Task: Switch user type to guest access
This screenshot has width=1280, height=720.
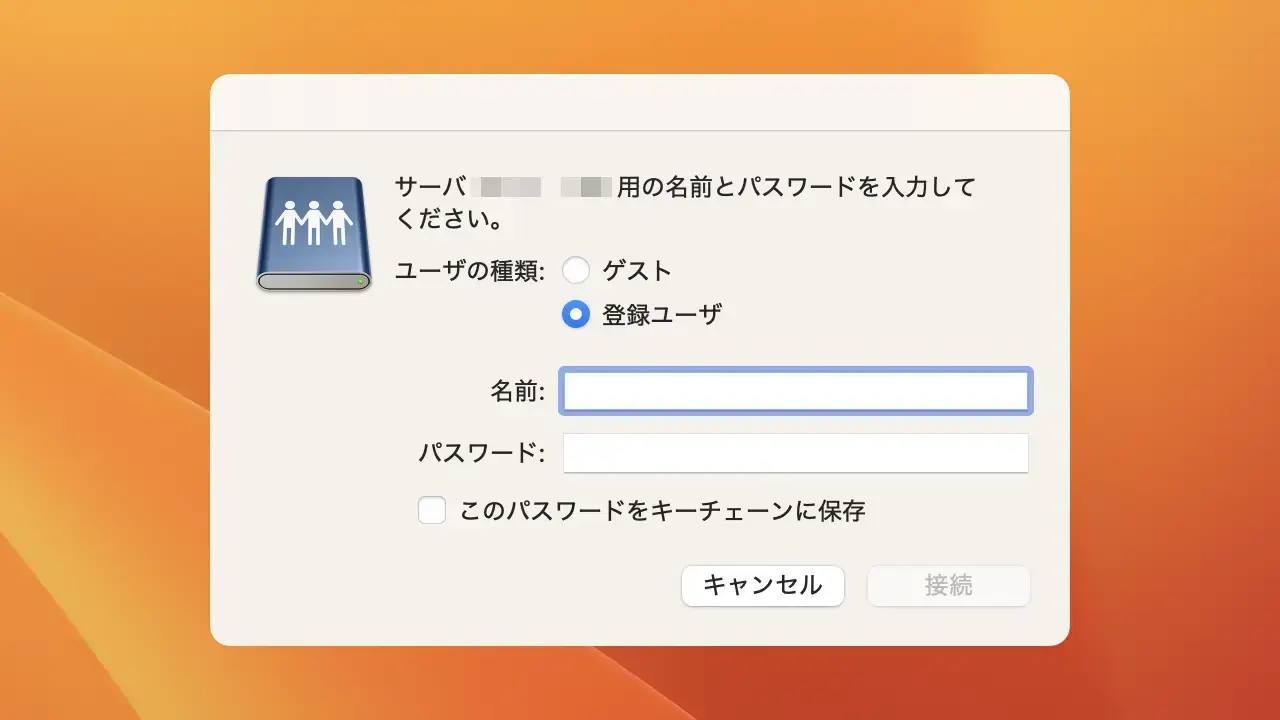Action: [x=576, y=270]
